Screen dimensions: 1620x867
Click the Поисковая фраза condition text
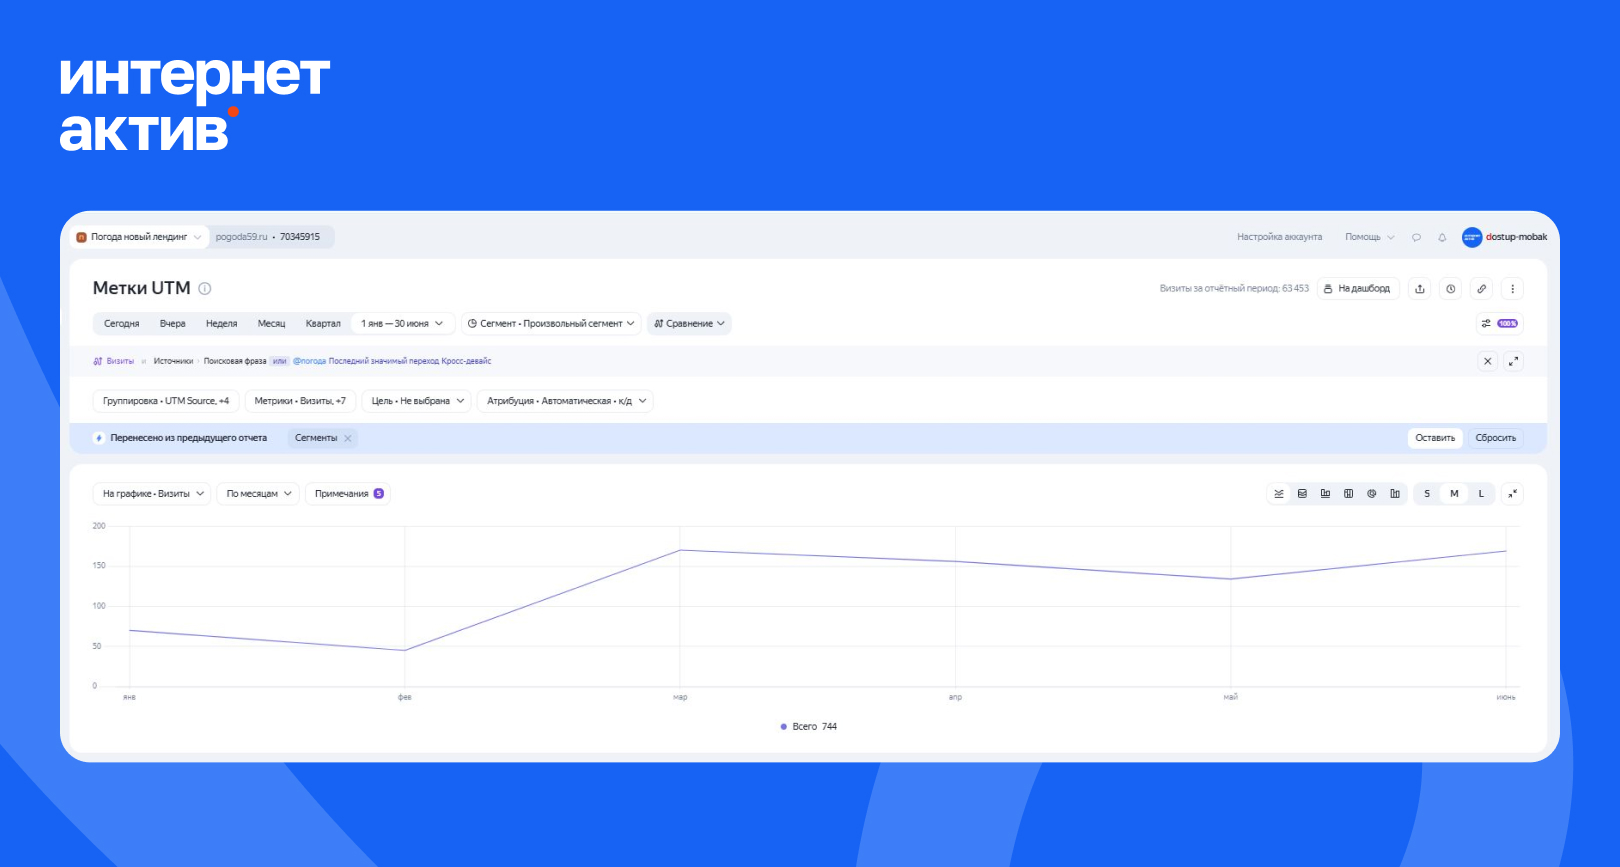[x=235, y=361]
